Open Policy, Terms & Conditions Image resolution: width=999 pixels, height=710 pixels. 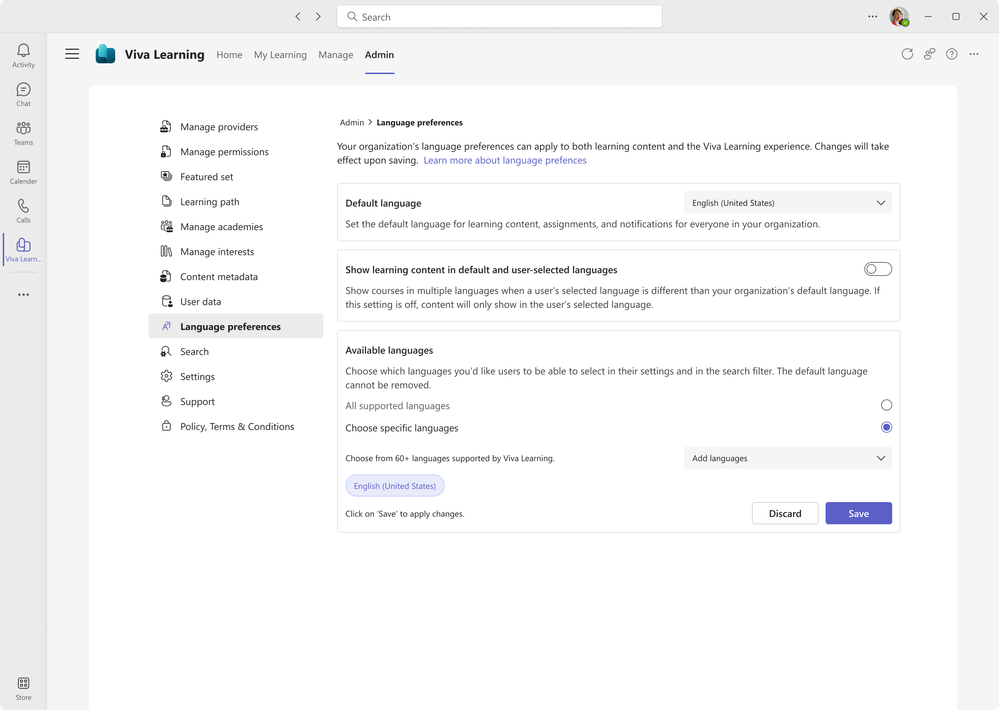coord(236,426)
